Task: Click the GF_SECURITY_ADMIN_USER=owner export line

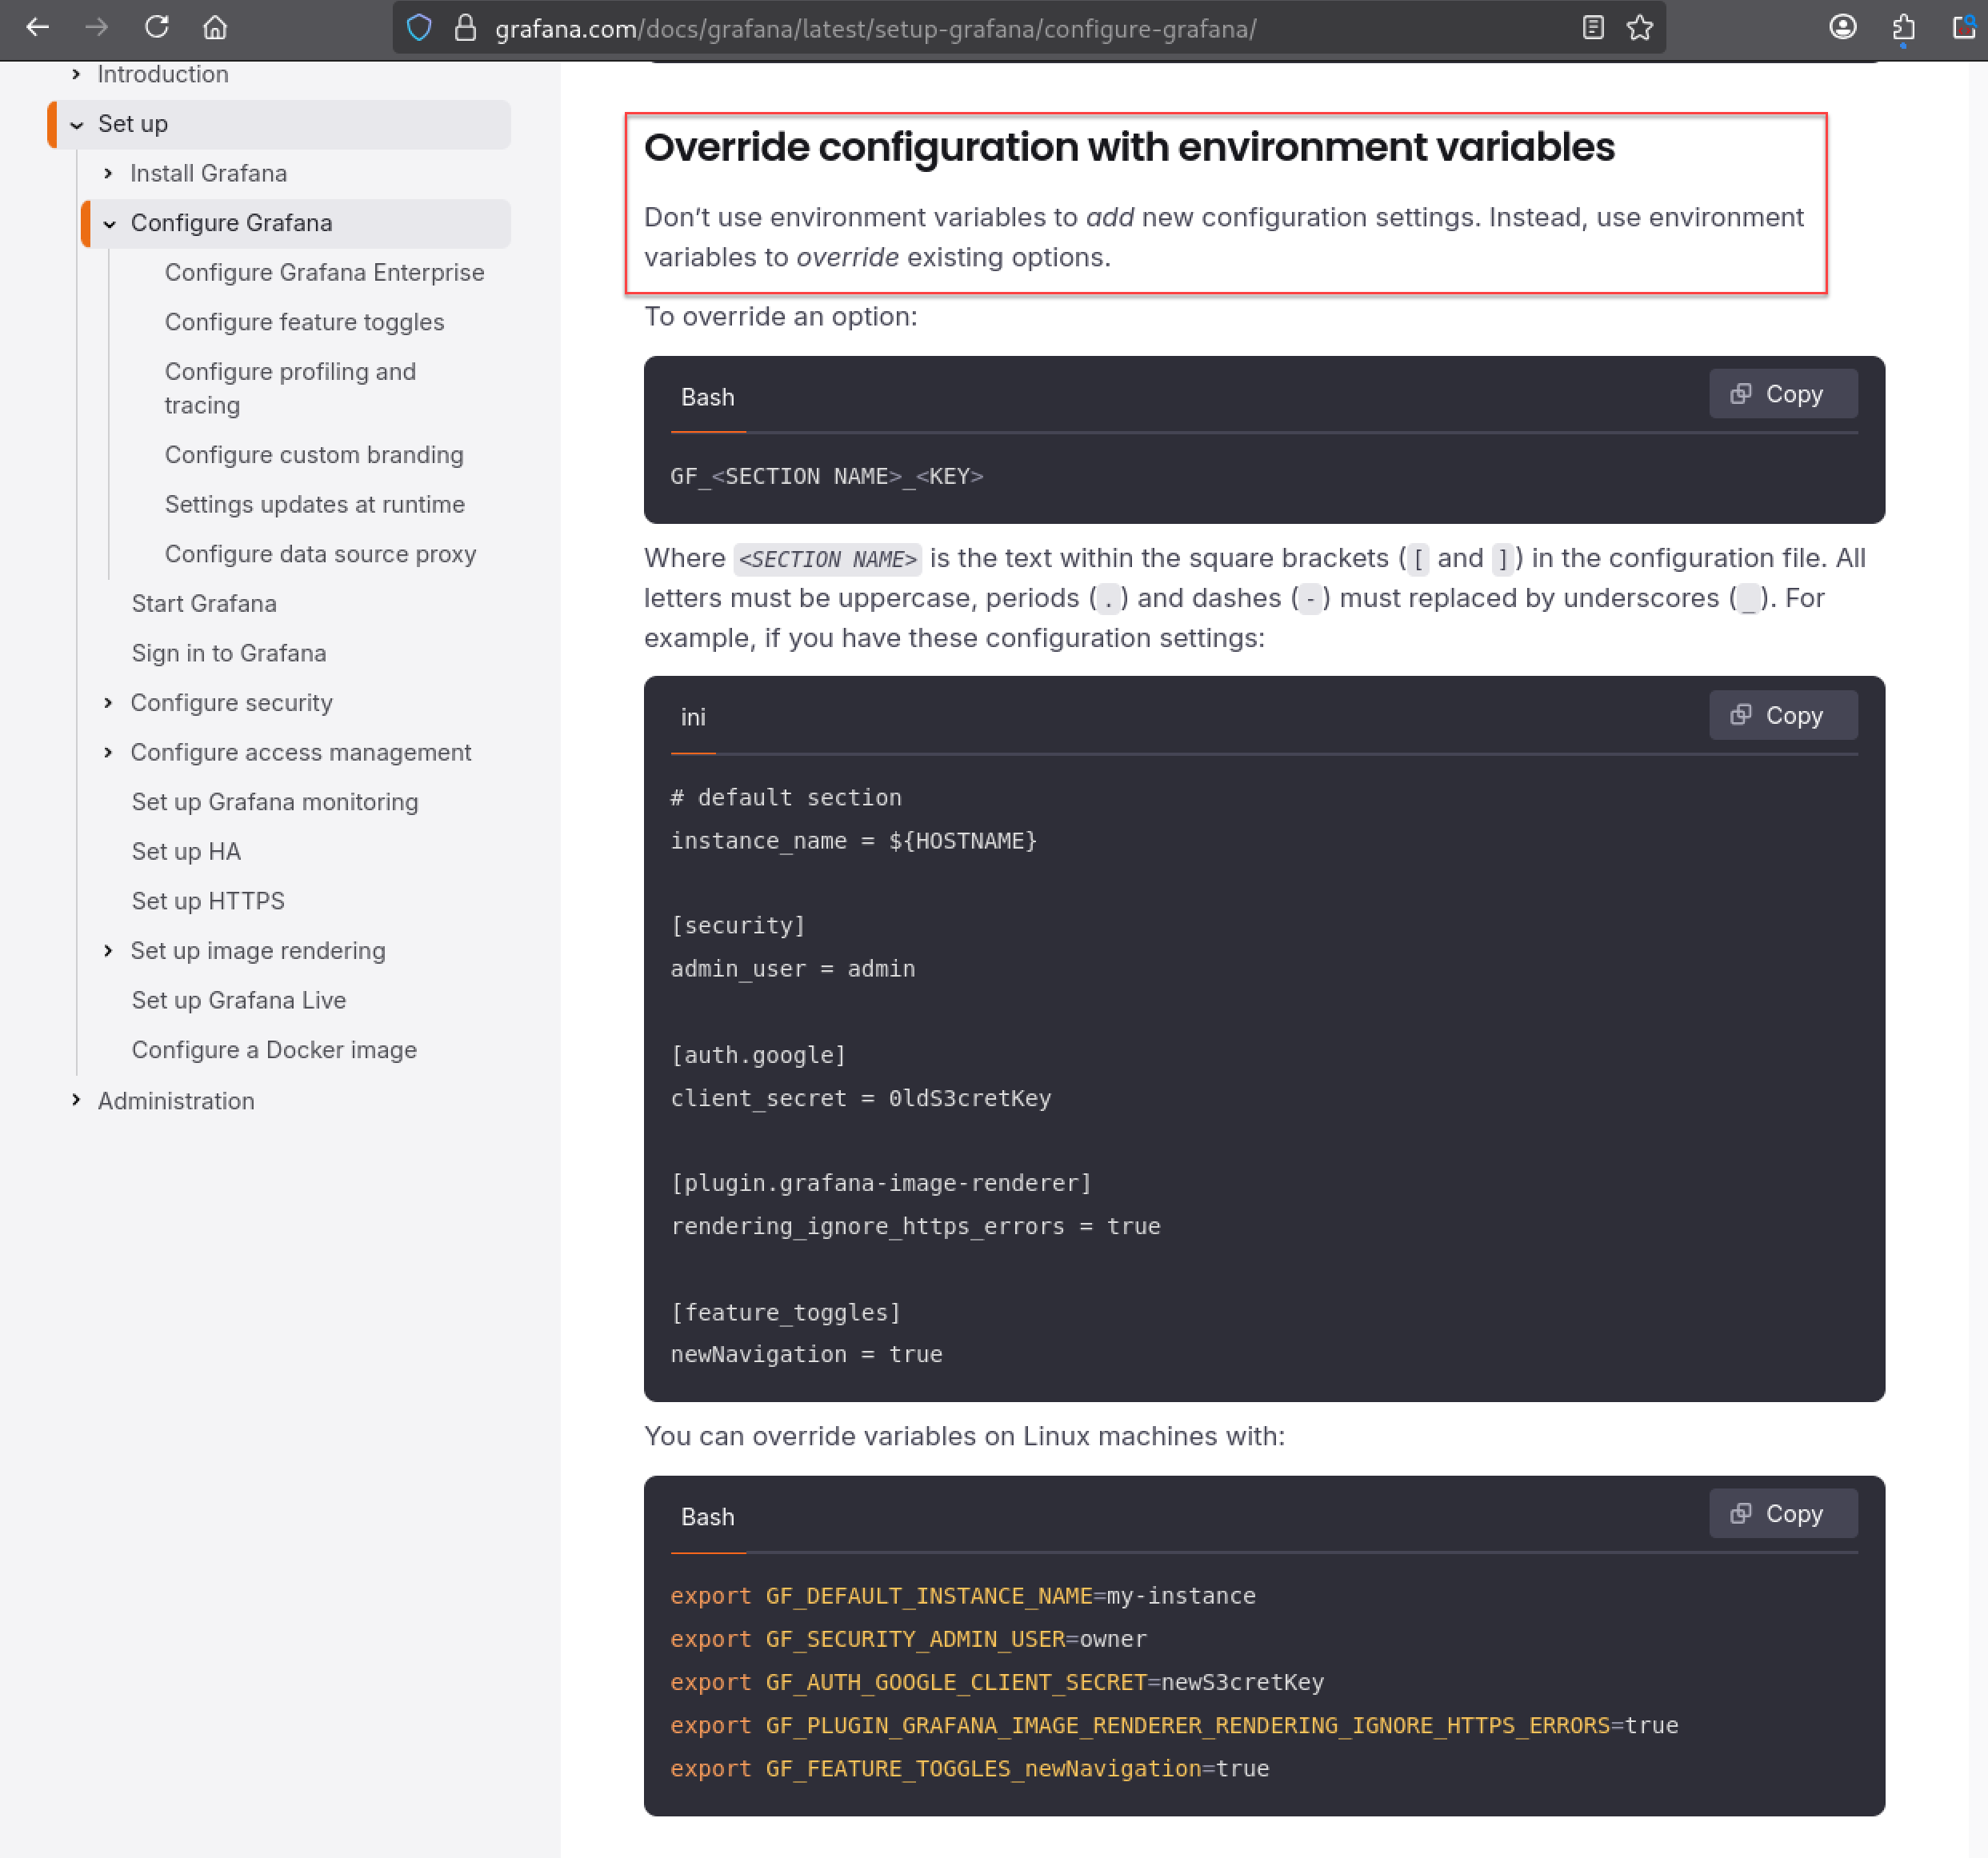Action: point(908,1638)
